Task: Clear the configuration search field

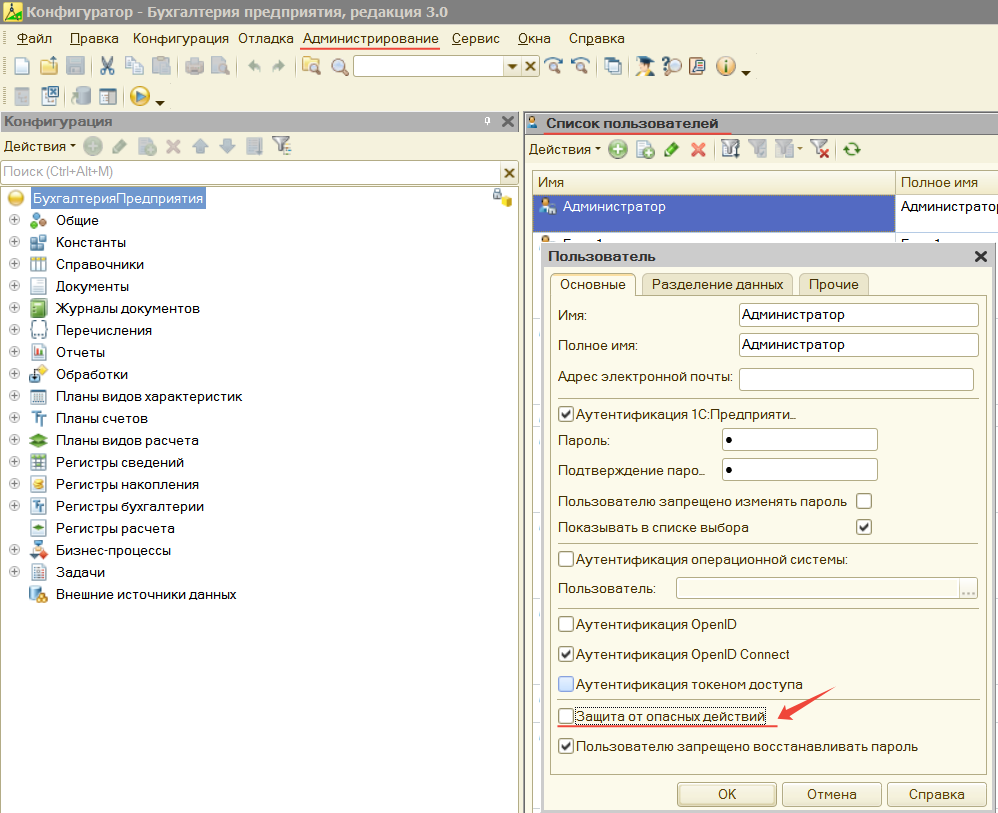Action: click(x=509, y=172)
